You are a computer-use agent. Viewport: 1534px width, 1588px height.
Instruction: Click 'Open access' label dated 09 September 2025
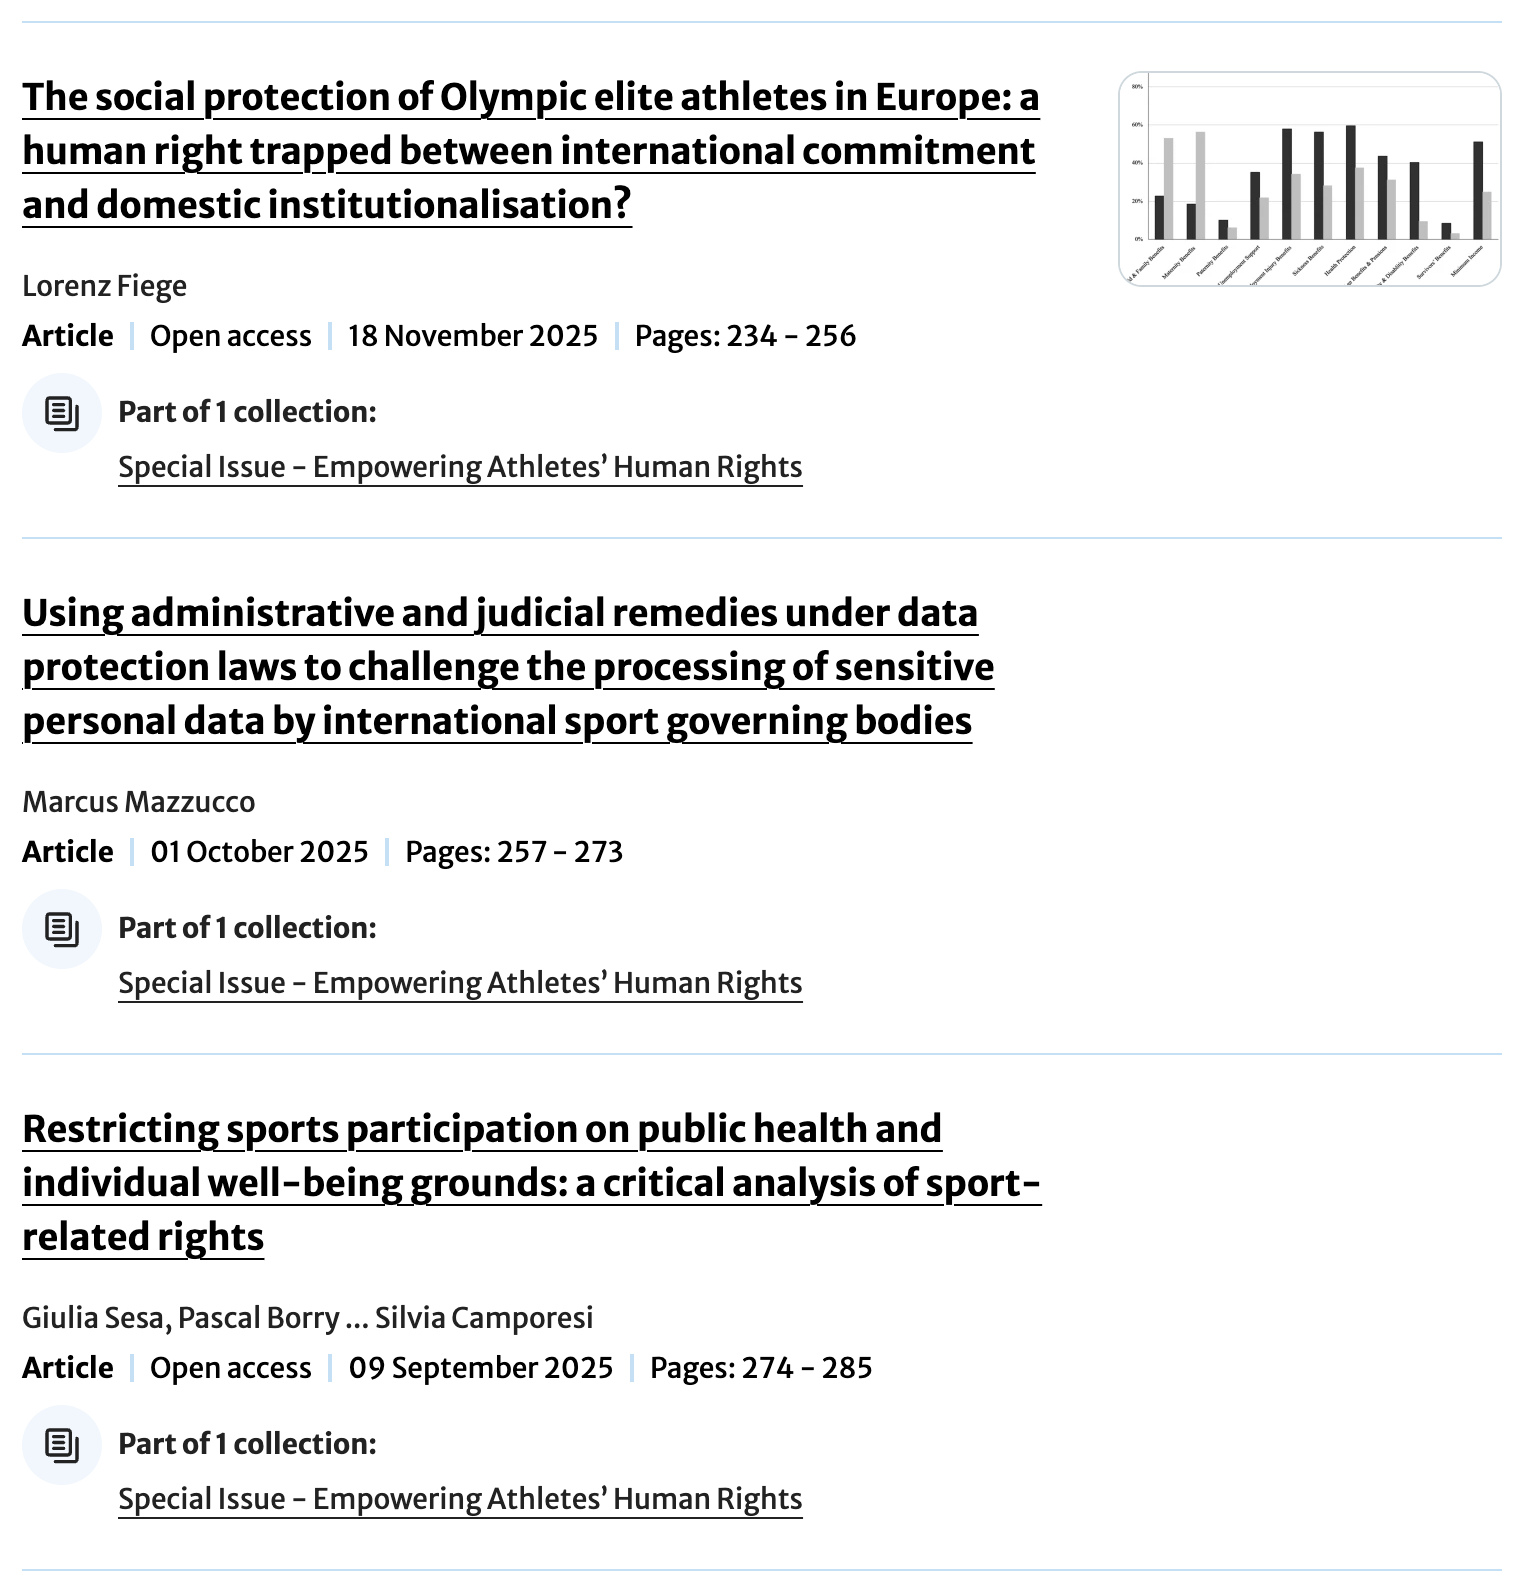pos(230,1368)
